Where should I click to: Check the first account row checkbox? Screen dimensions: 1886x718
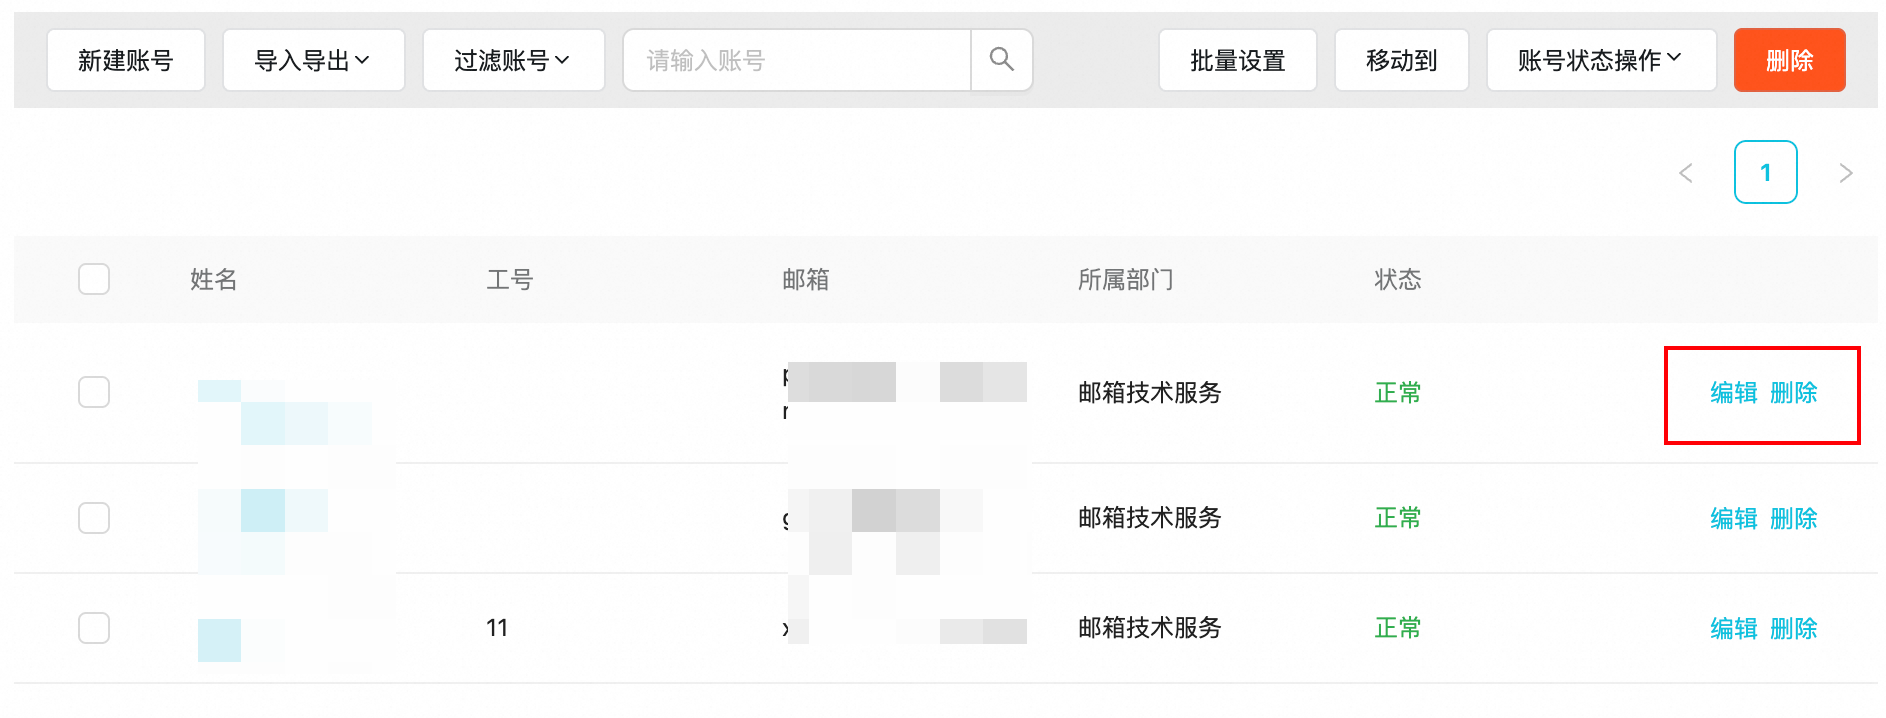(x=94, y=392)
